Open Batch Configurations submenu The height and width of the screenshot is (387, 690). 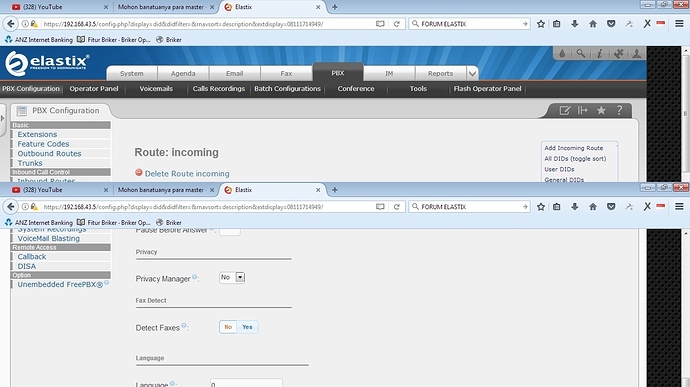click(x=287, y=88)
